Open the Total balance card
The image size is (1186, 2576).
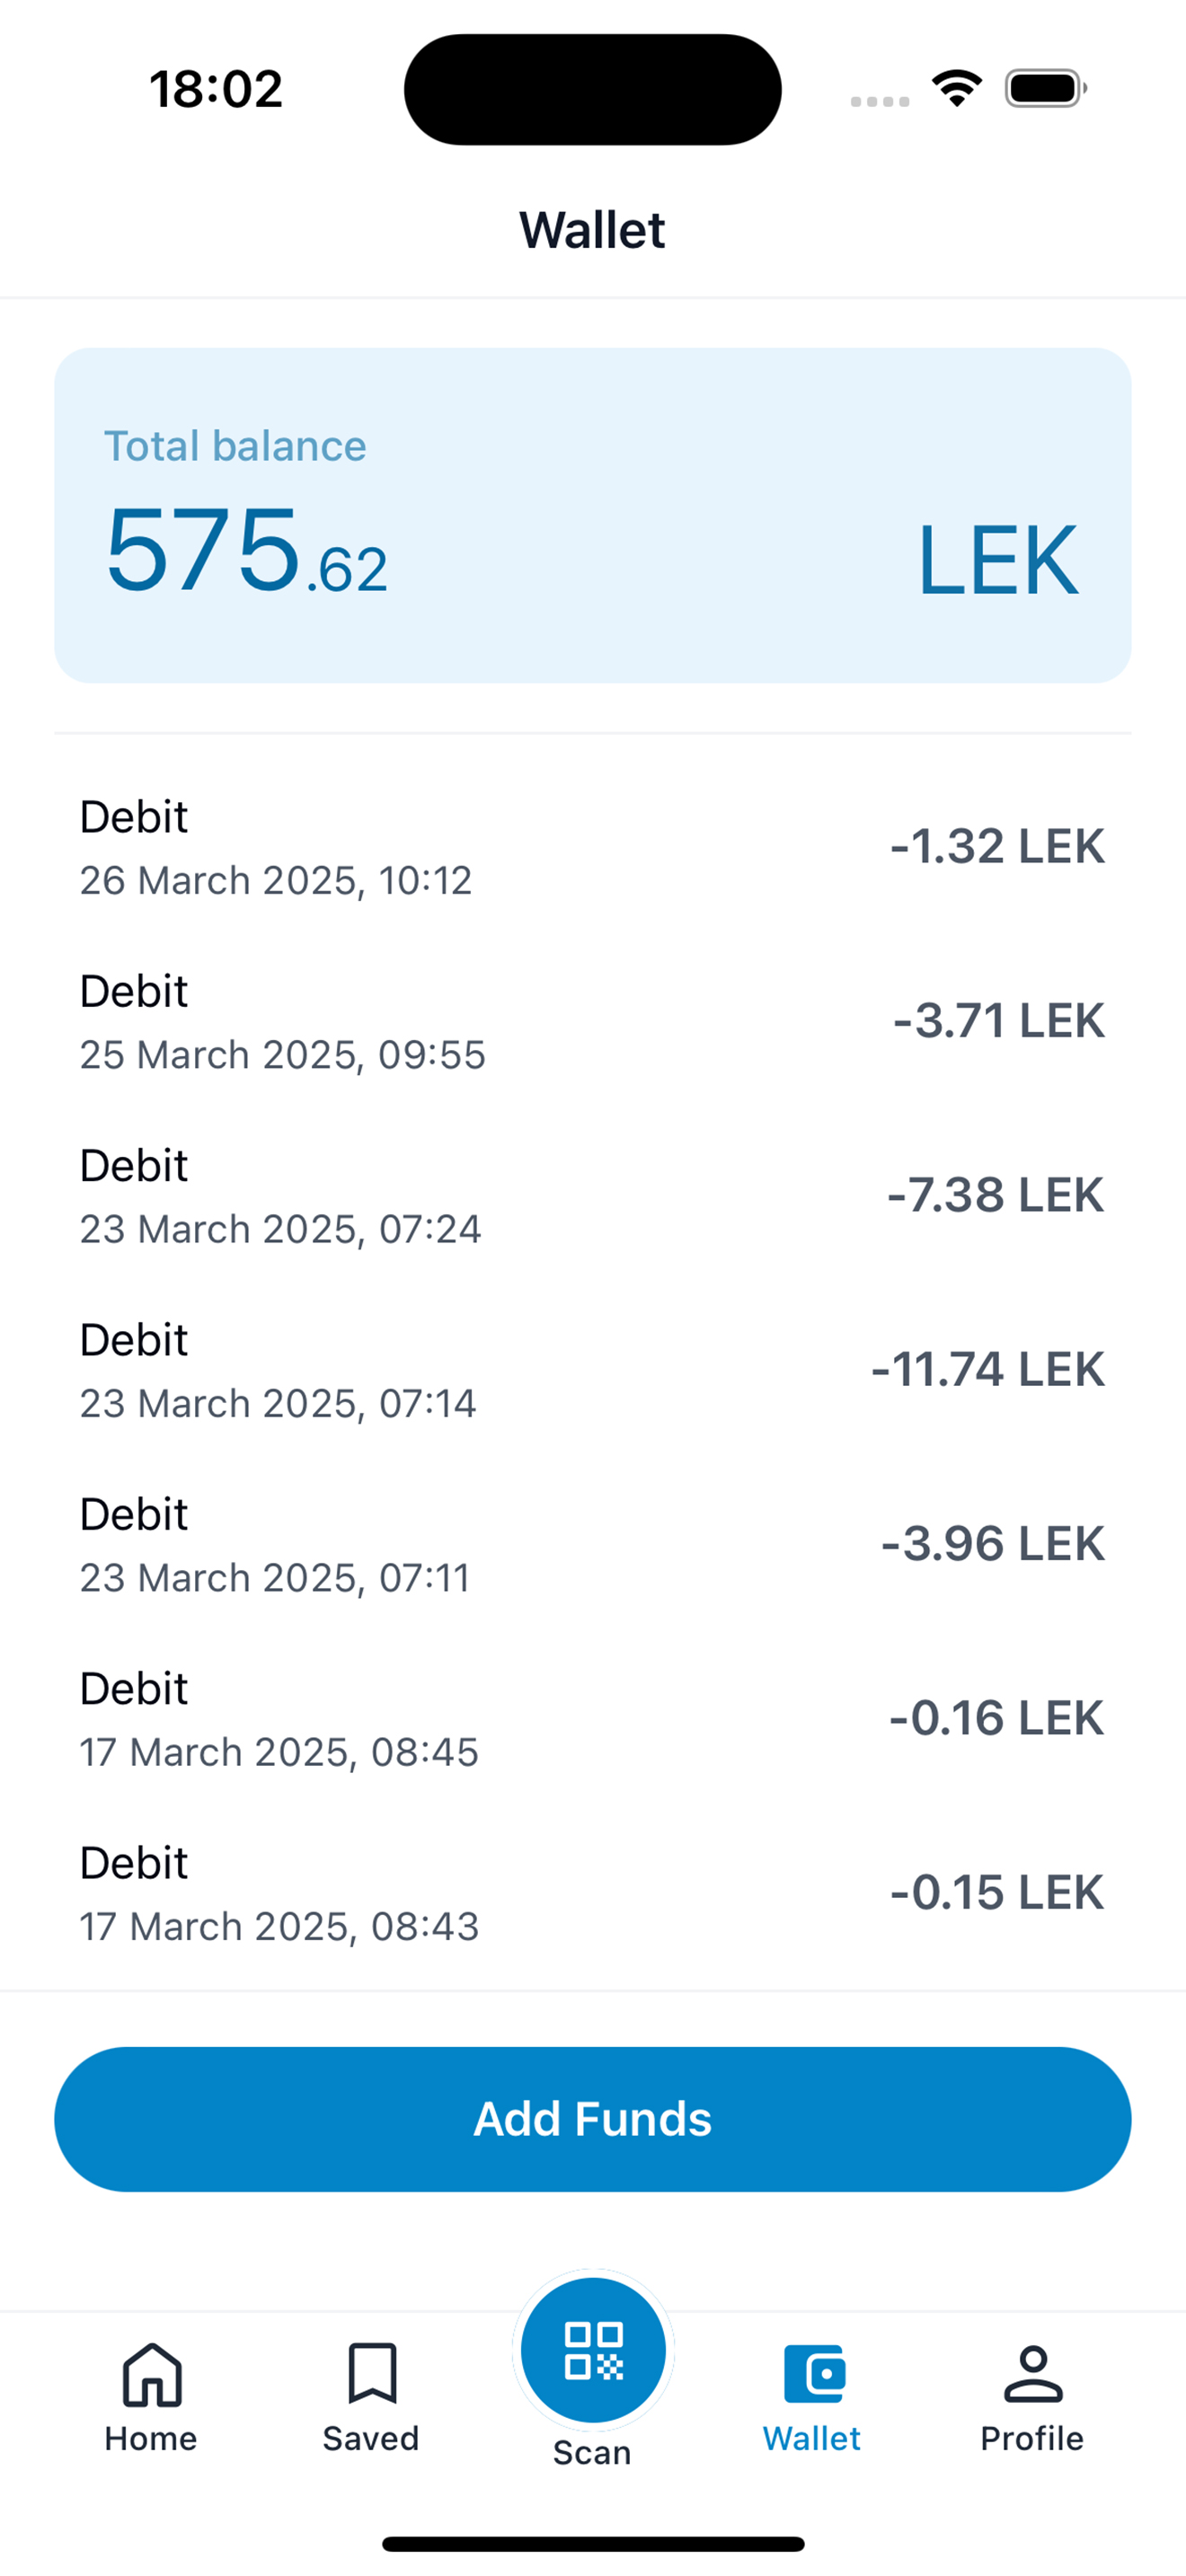click(x=593, y=515)
